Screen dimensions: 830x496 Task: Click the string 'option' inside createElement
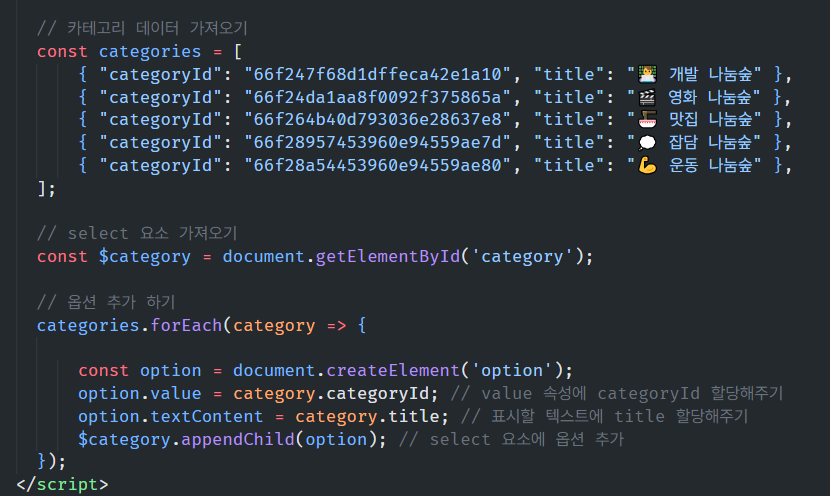tap(512, 371)
